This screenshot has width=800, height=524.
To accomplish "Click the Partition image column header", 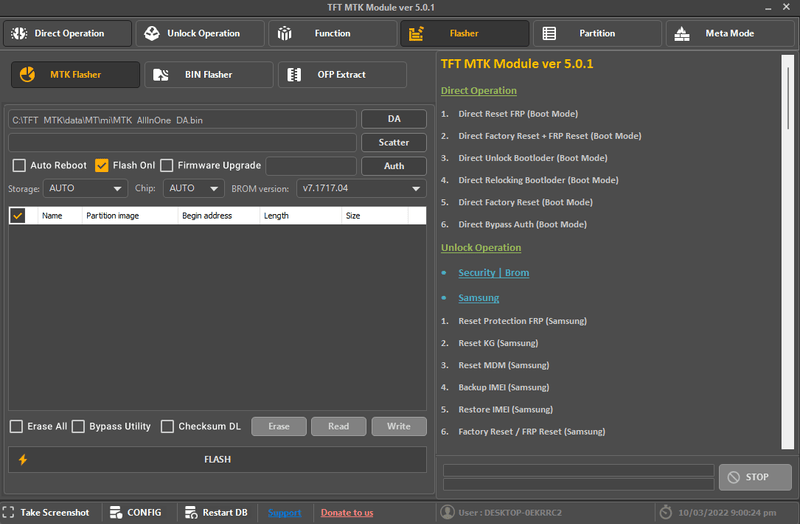I will pos(130,216).
